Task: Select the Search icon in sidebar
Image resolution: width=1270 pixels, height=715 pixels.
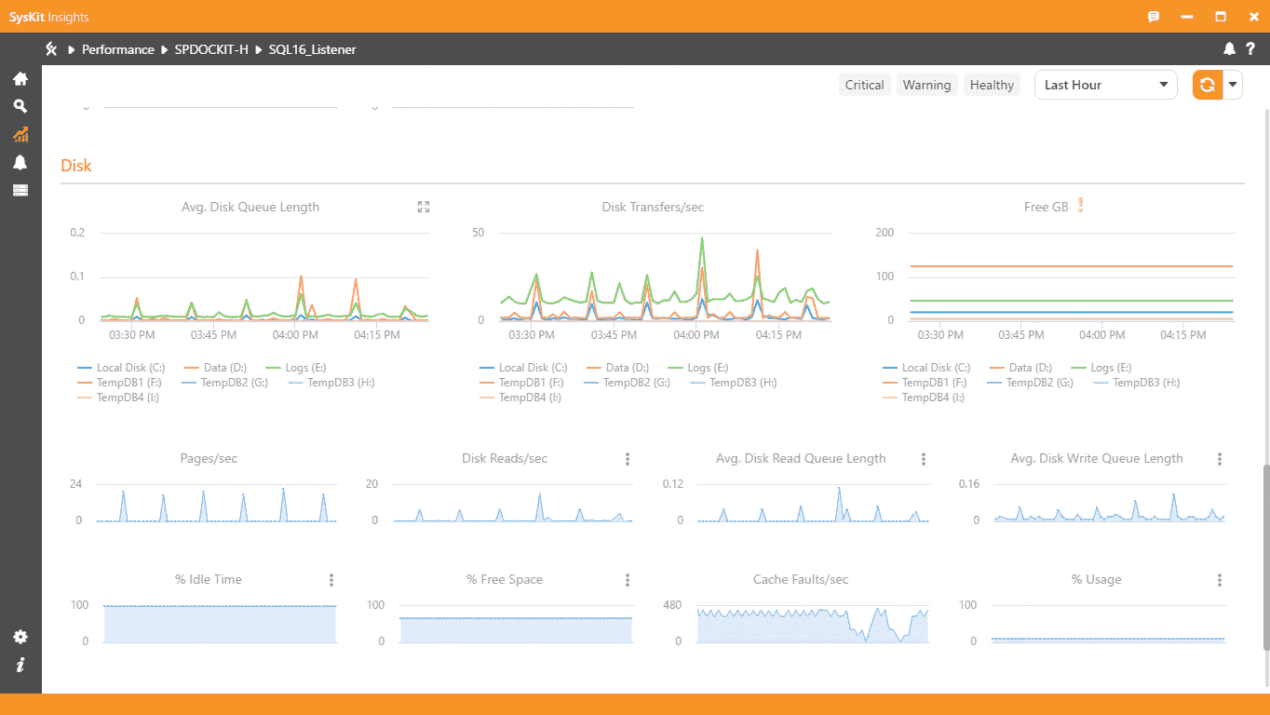Action: [x=20, y=106]
